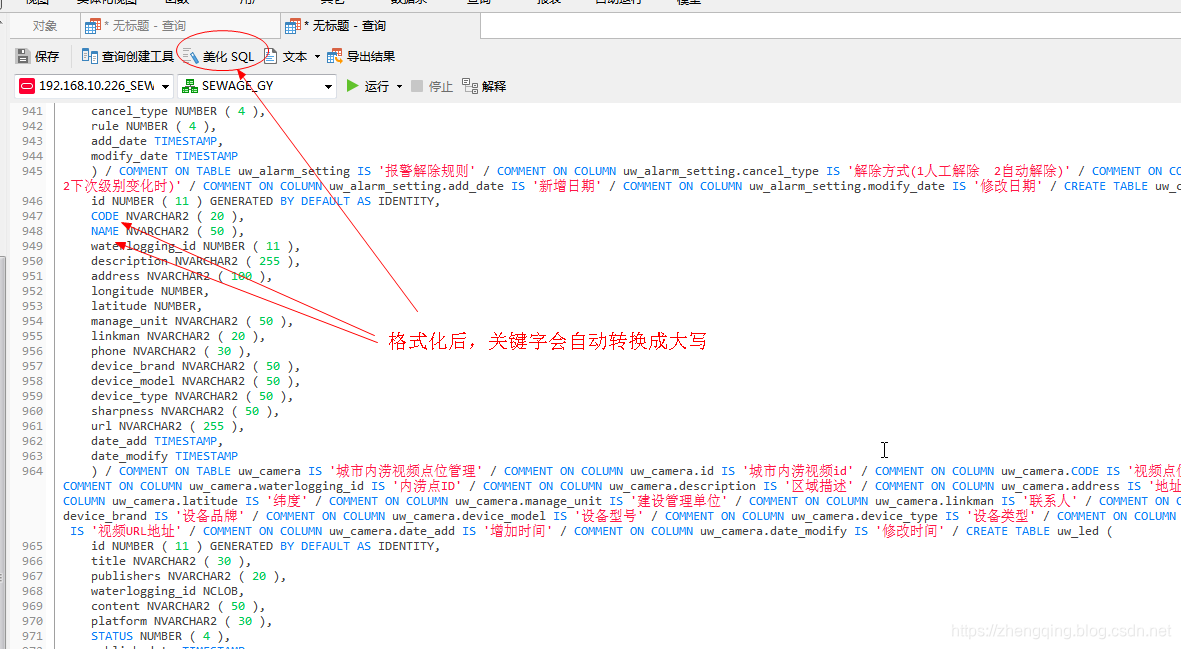
Task: Run the query with 运行
Action: pos(368,86)
